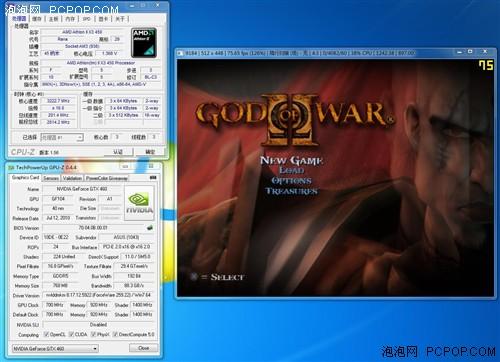Select Treasures in God of War menu
This screenshot has height=362, width=500.
pyautogui.click(x=291, y=191)
